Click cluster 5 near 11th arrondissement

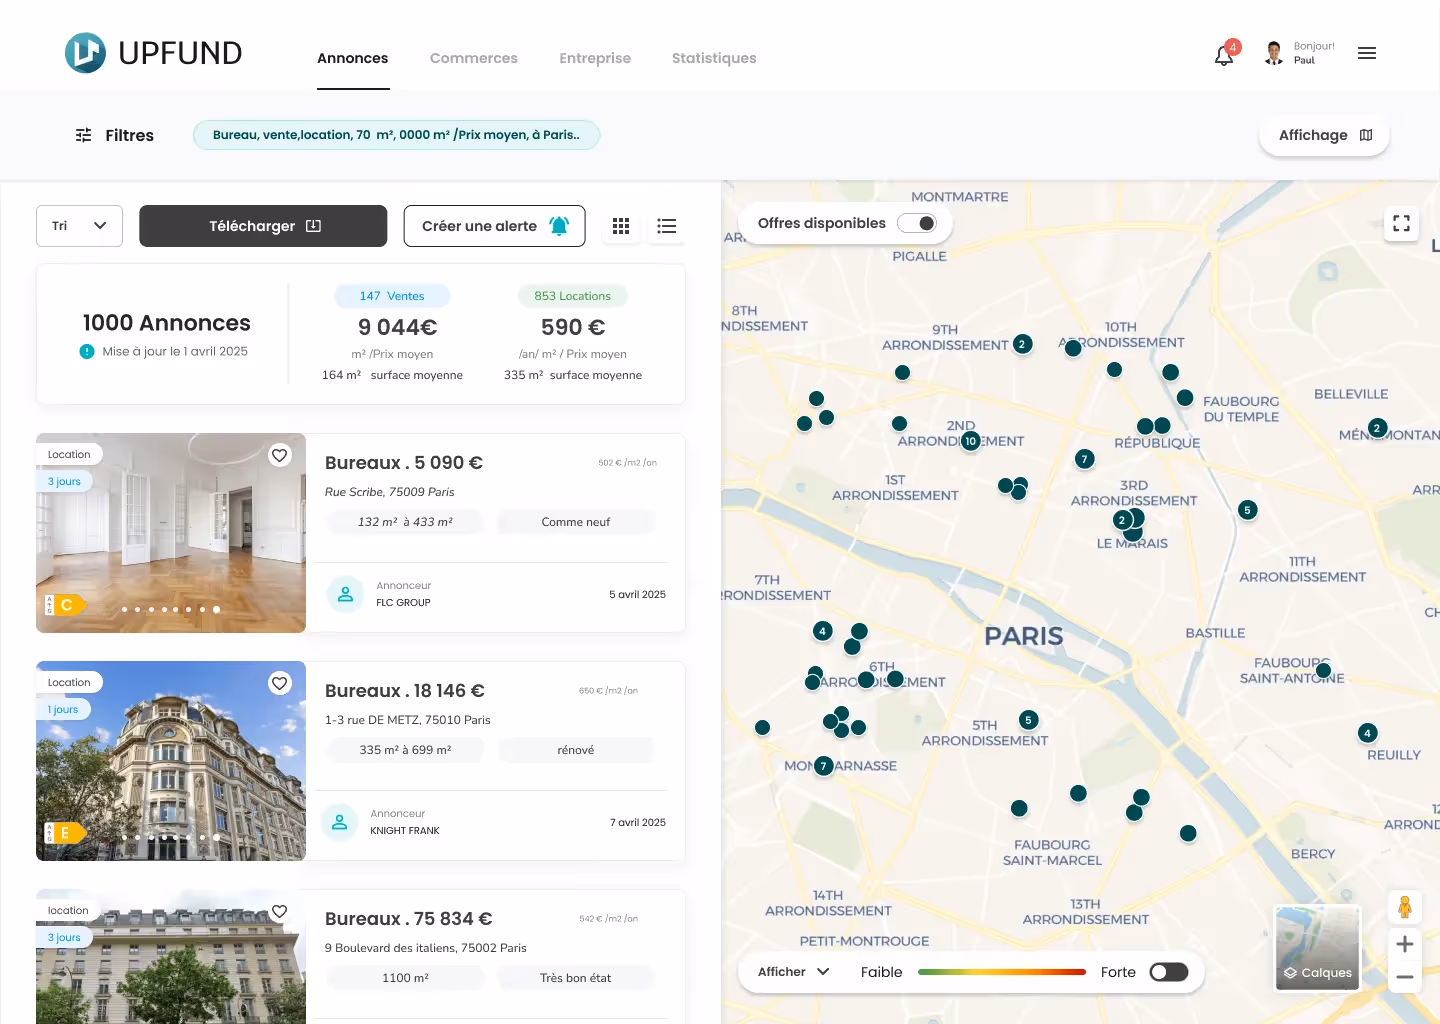(x=1247, y=510)
